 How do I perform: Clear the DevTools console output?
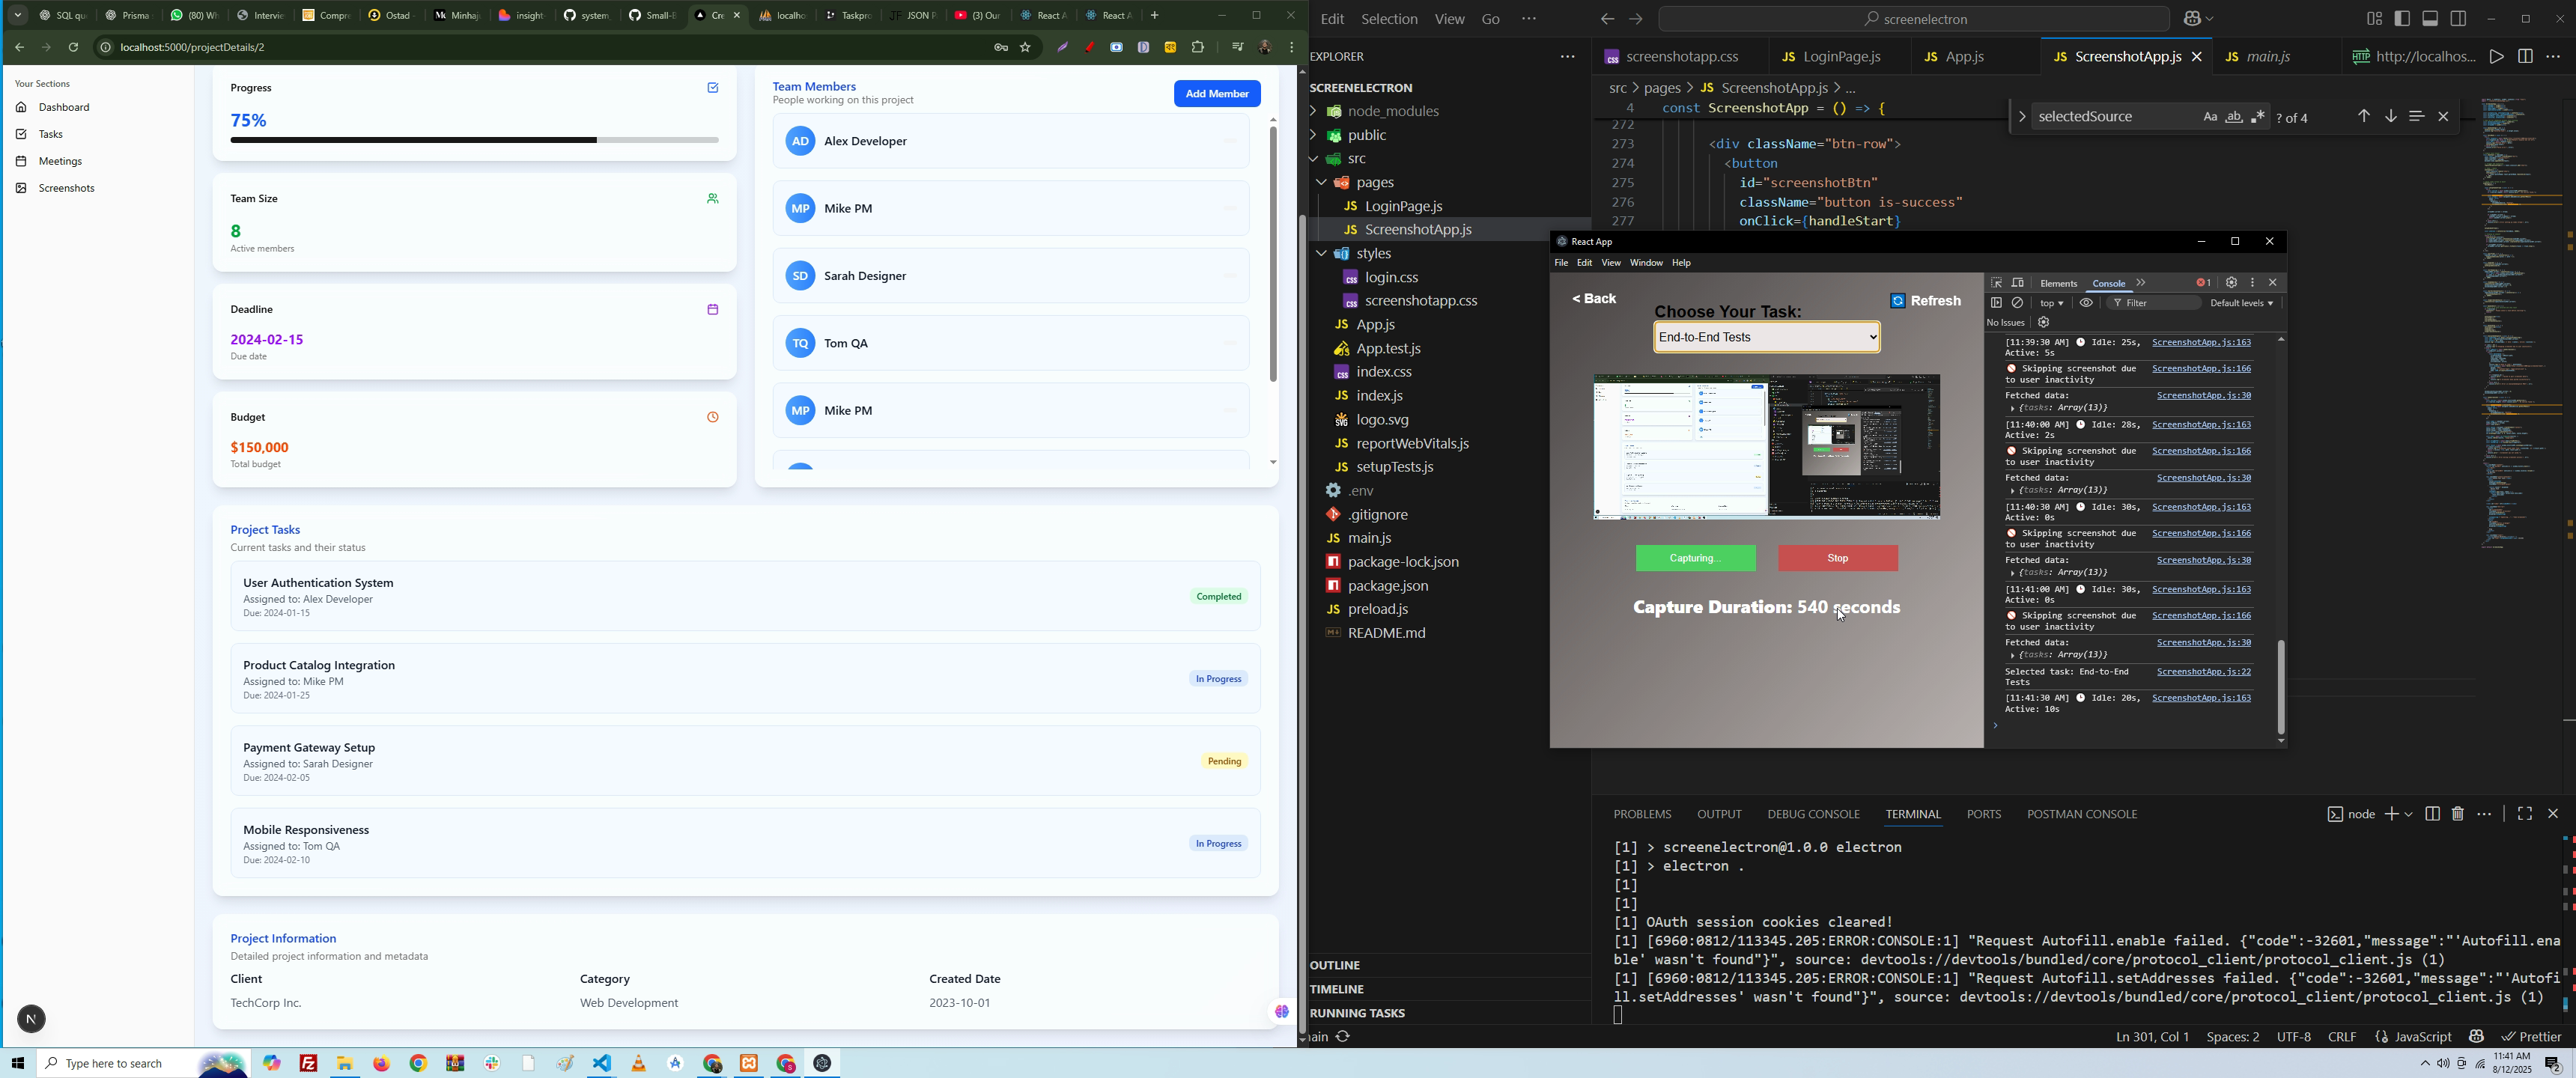pos(2018,303)
